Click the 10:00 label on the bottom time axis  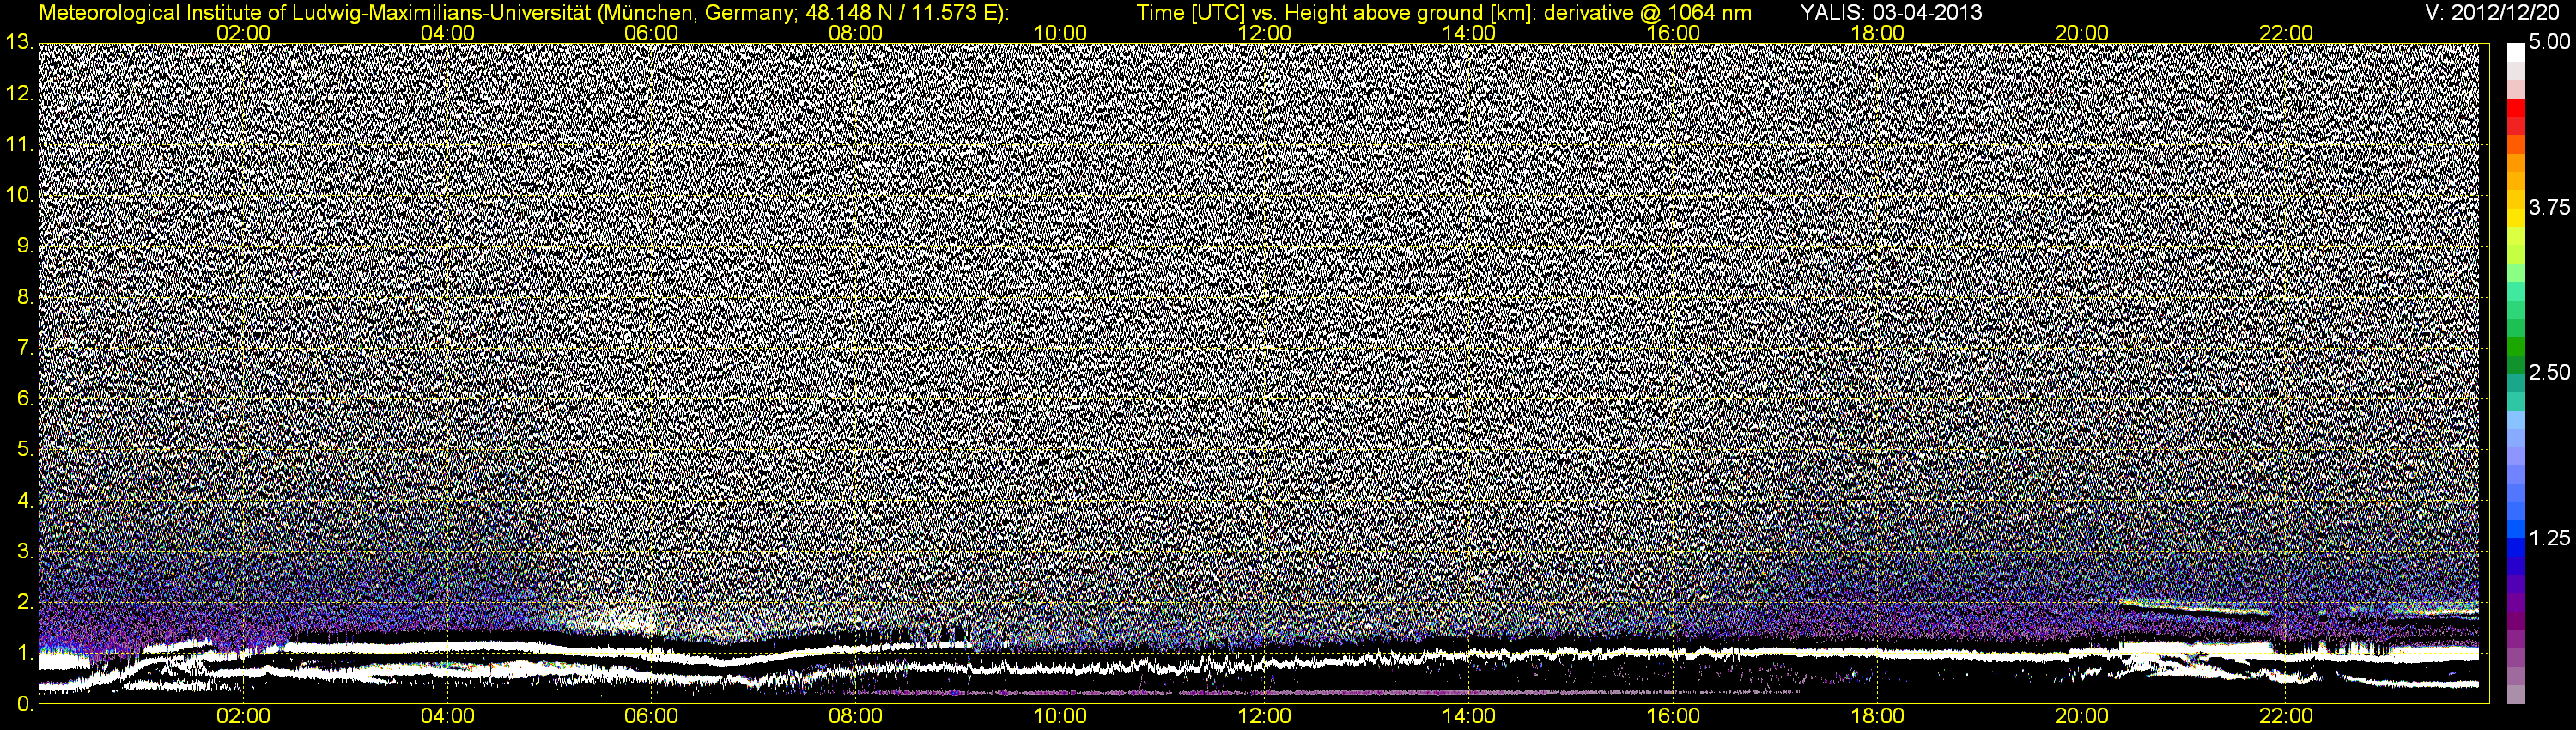click(x=1060, y=717)
